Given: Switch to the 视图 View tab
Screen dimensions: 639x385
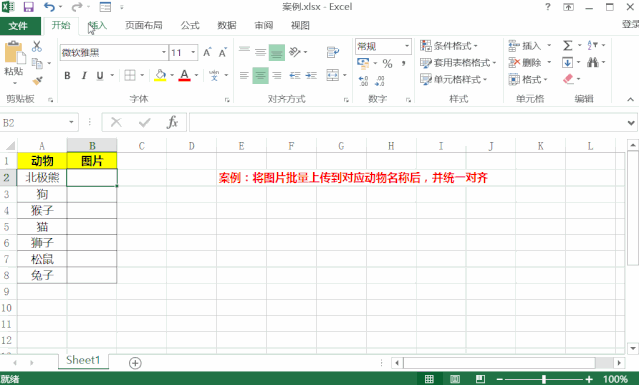Looking at the screenshot, I should 300,25.
